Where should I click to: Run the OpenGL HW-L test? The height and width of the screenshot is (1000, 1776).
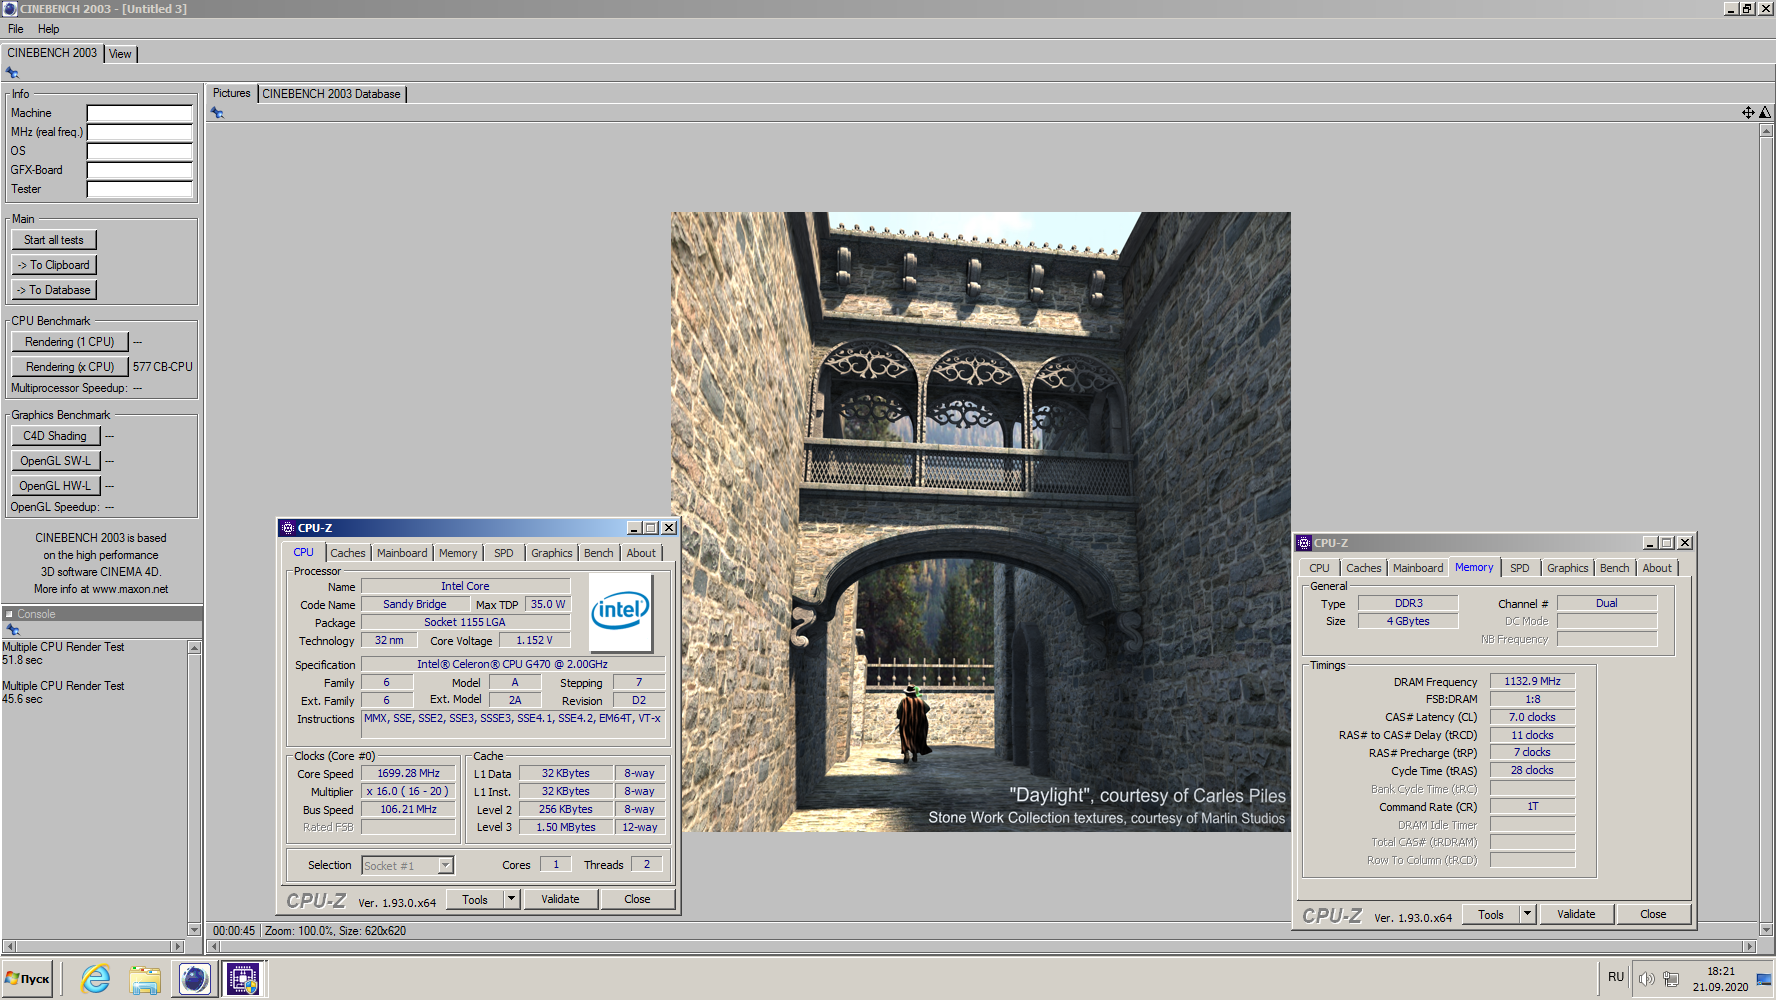click(x=56, y=486)
